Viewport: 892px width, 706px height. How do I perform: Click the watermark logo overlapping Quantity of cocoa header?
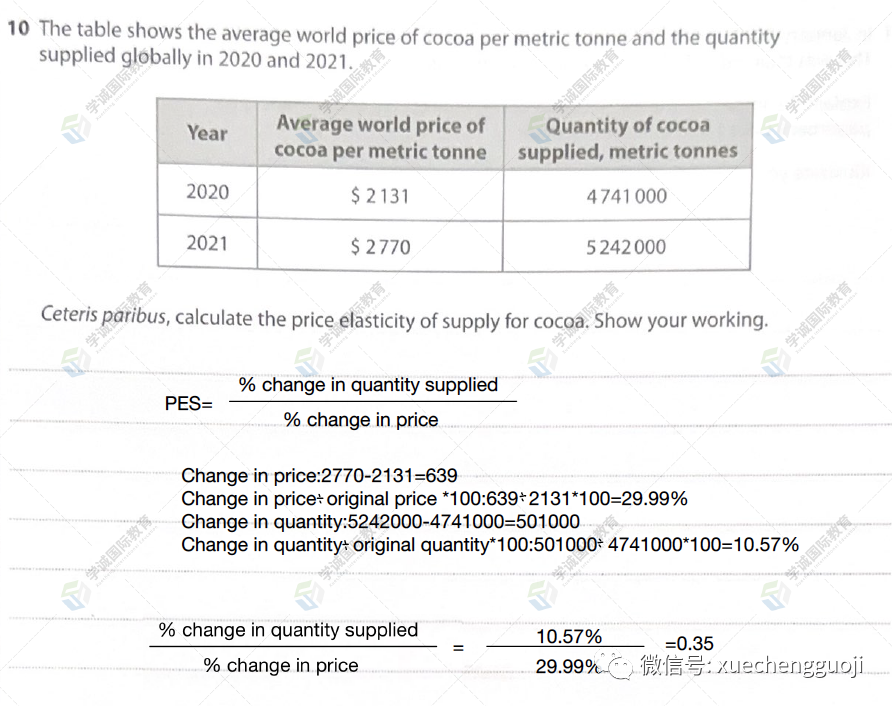[x=539, y=129]
